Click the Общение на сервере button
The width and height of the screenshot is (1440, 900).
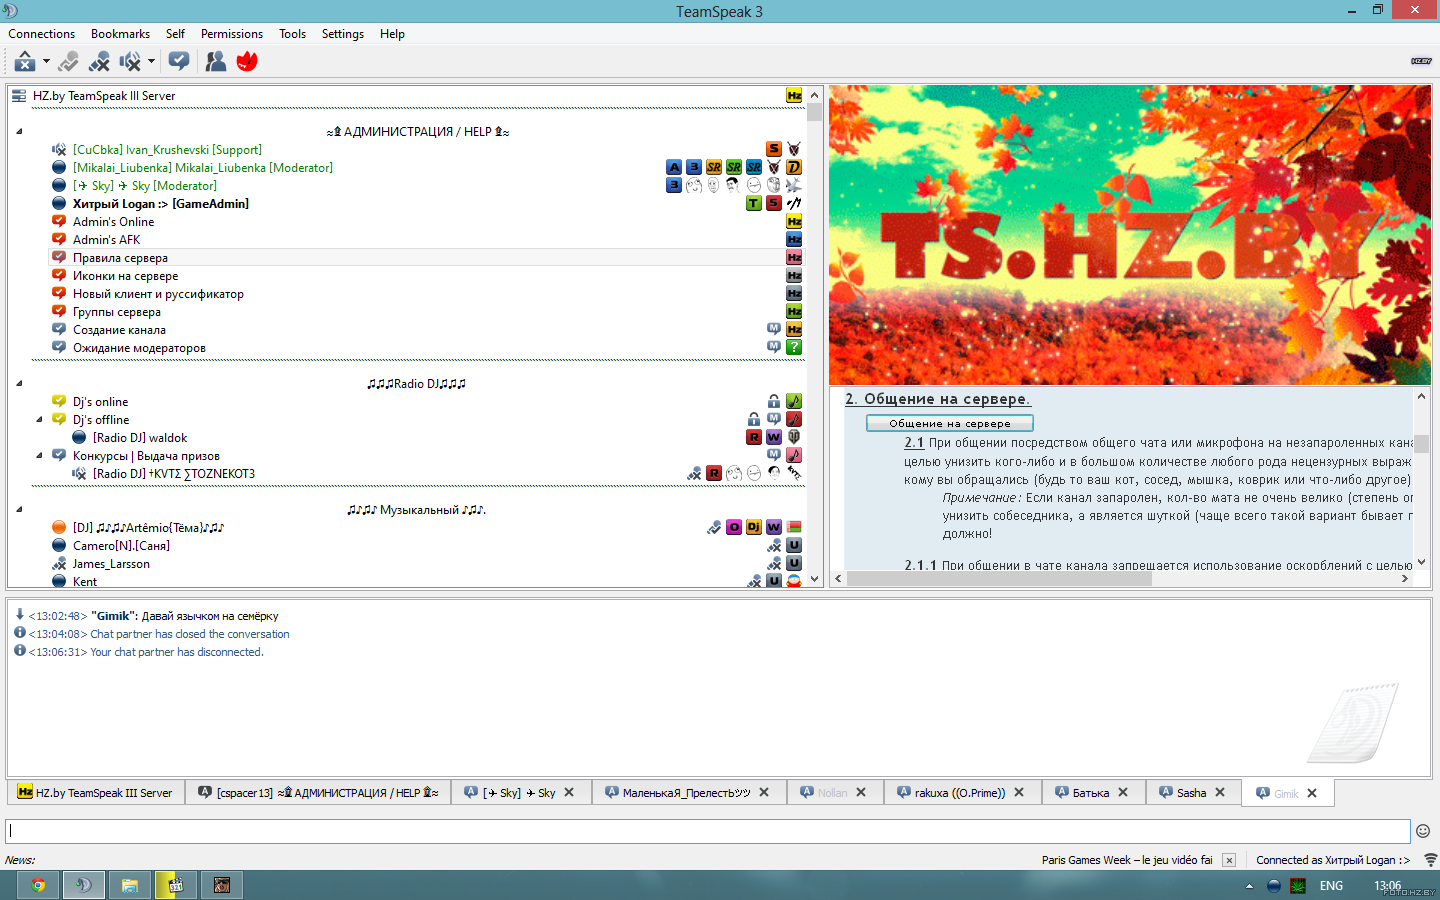[x=950, y=423]
